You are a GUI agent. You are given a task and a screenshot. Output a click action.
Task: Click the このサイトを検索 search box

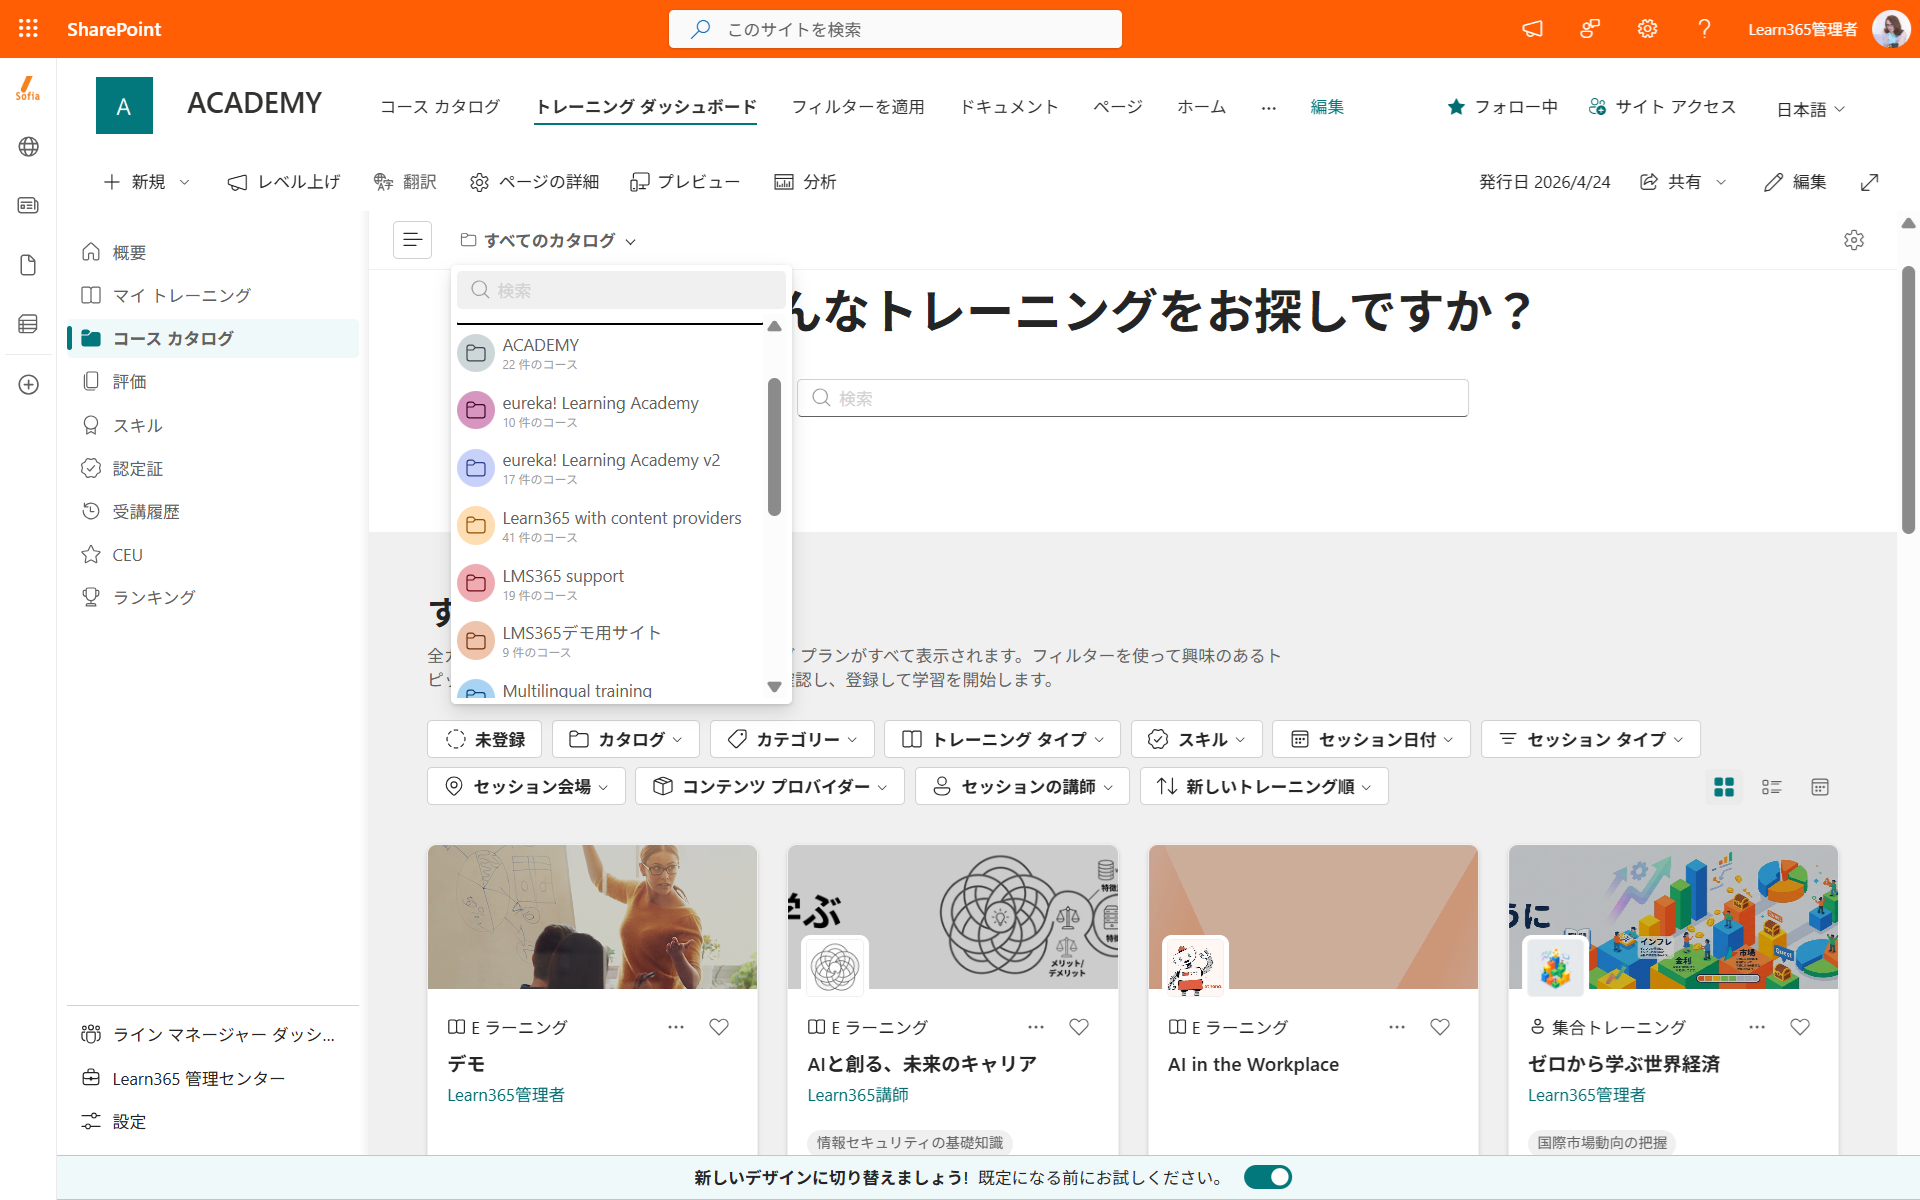(895, 29)
